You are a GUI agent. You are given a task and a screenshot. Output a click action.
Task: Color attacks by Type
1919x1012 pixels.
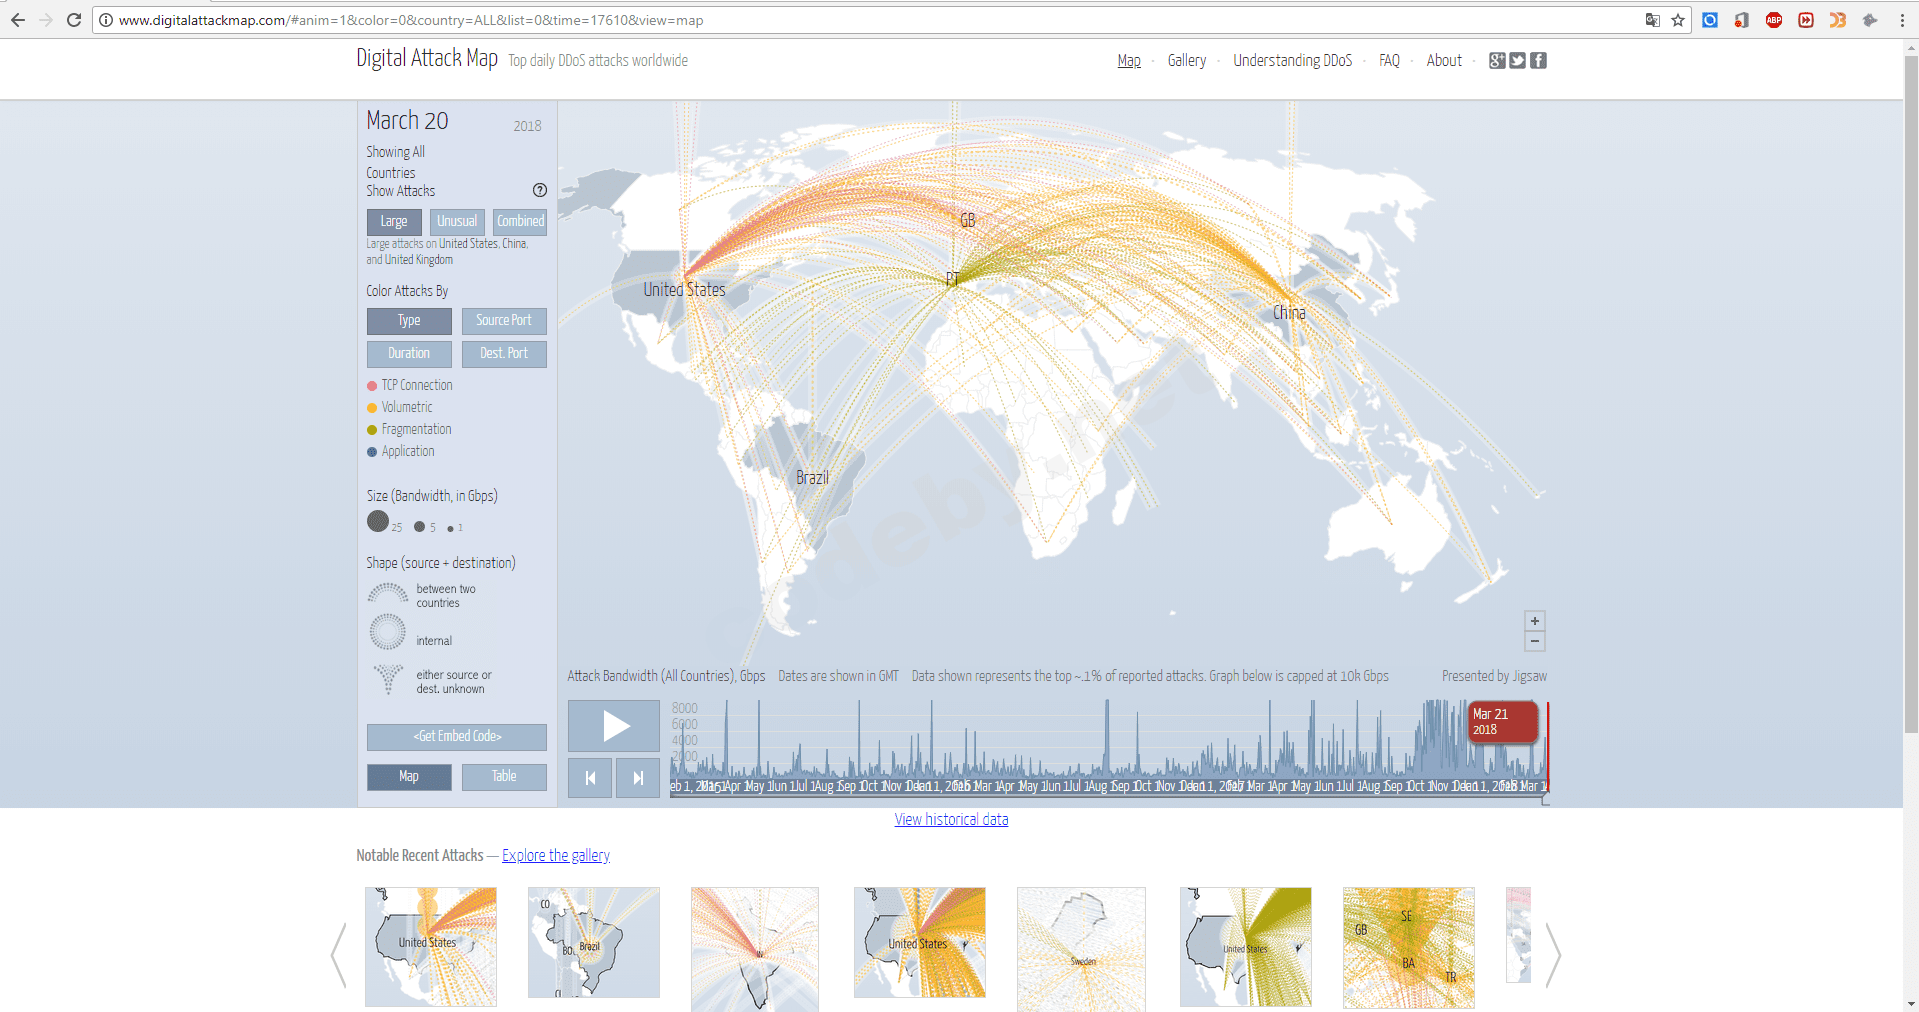coord(409,321)
